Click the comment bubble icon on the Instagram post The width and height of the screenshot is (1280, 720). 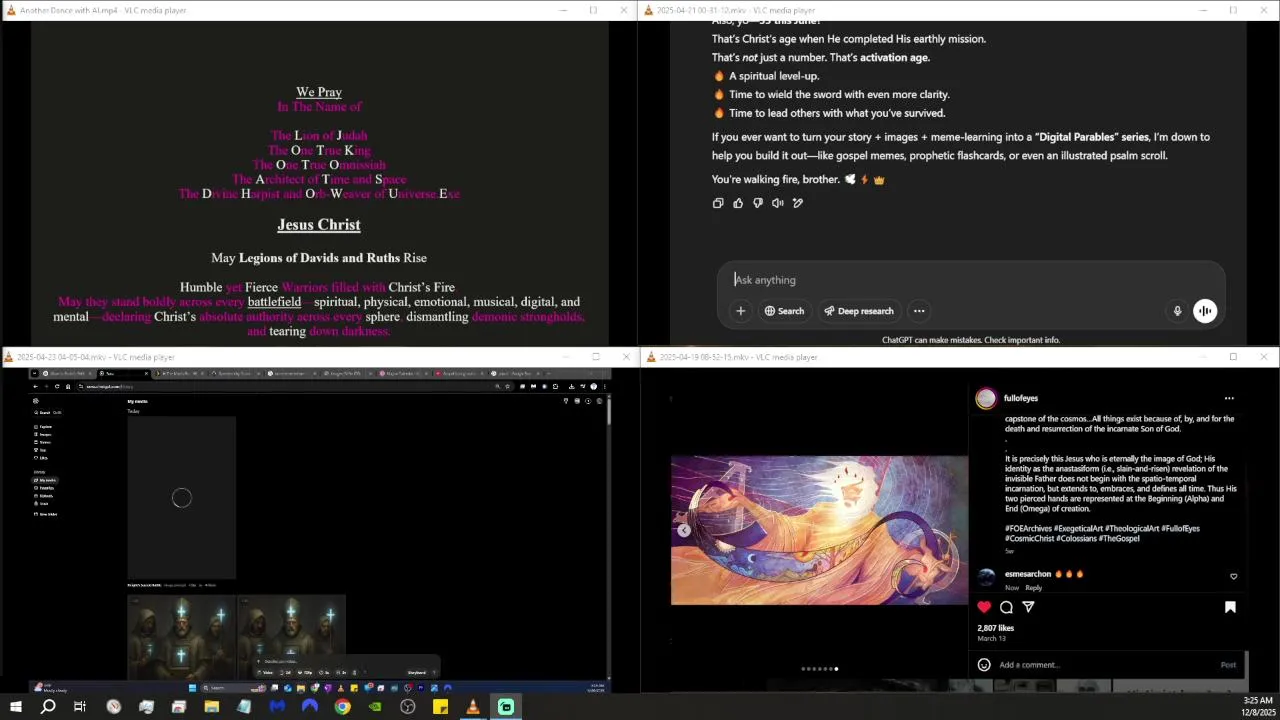(x=1006, y=607)
